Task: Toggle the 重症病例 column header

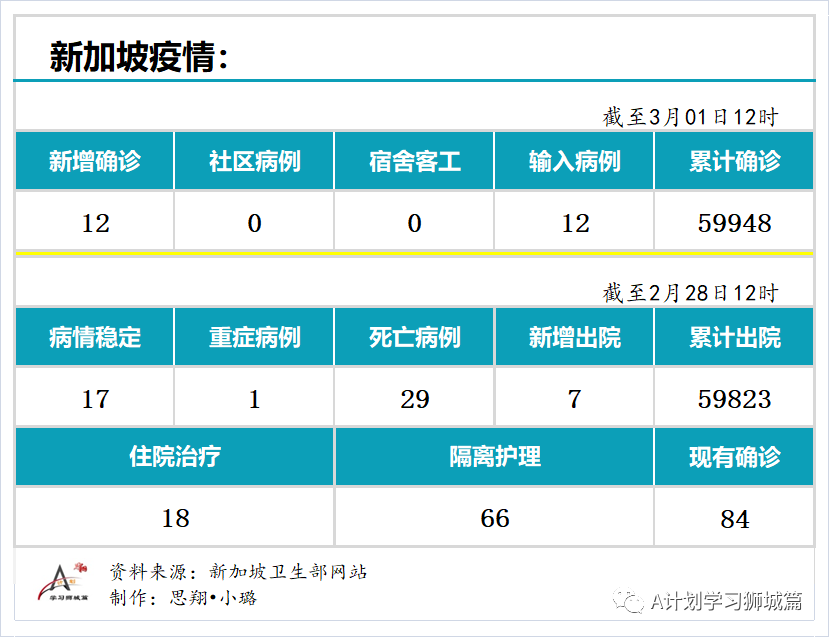Action: 254,337
